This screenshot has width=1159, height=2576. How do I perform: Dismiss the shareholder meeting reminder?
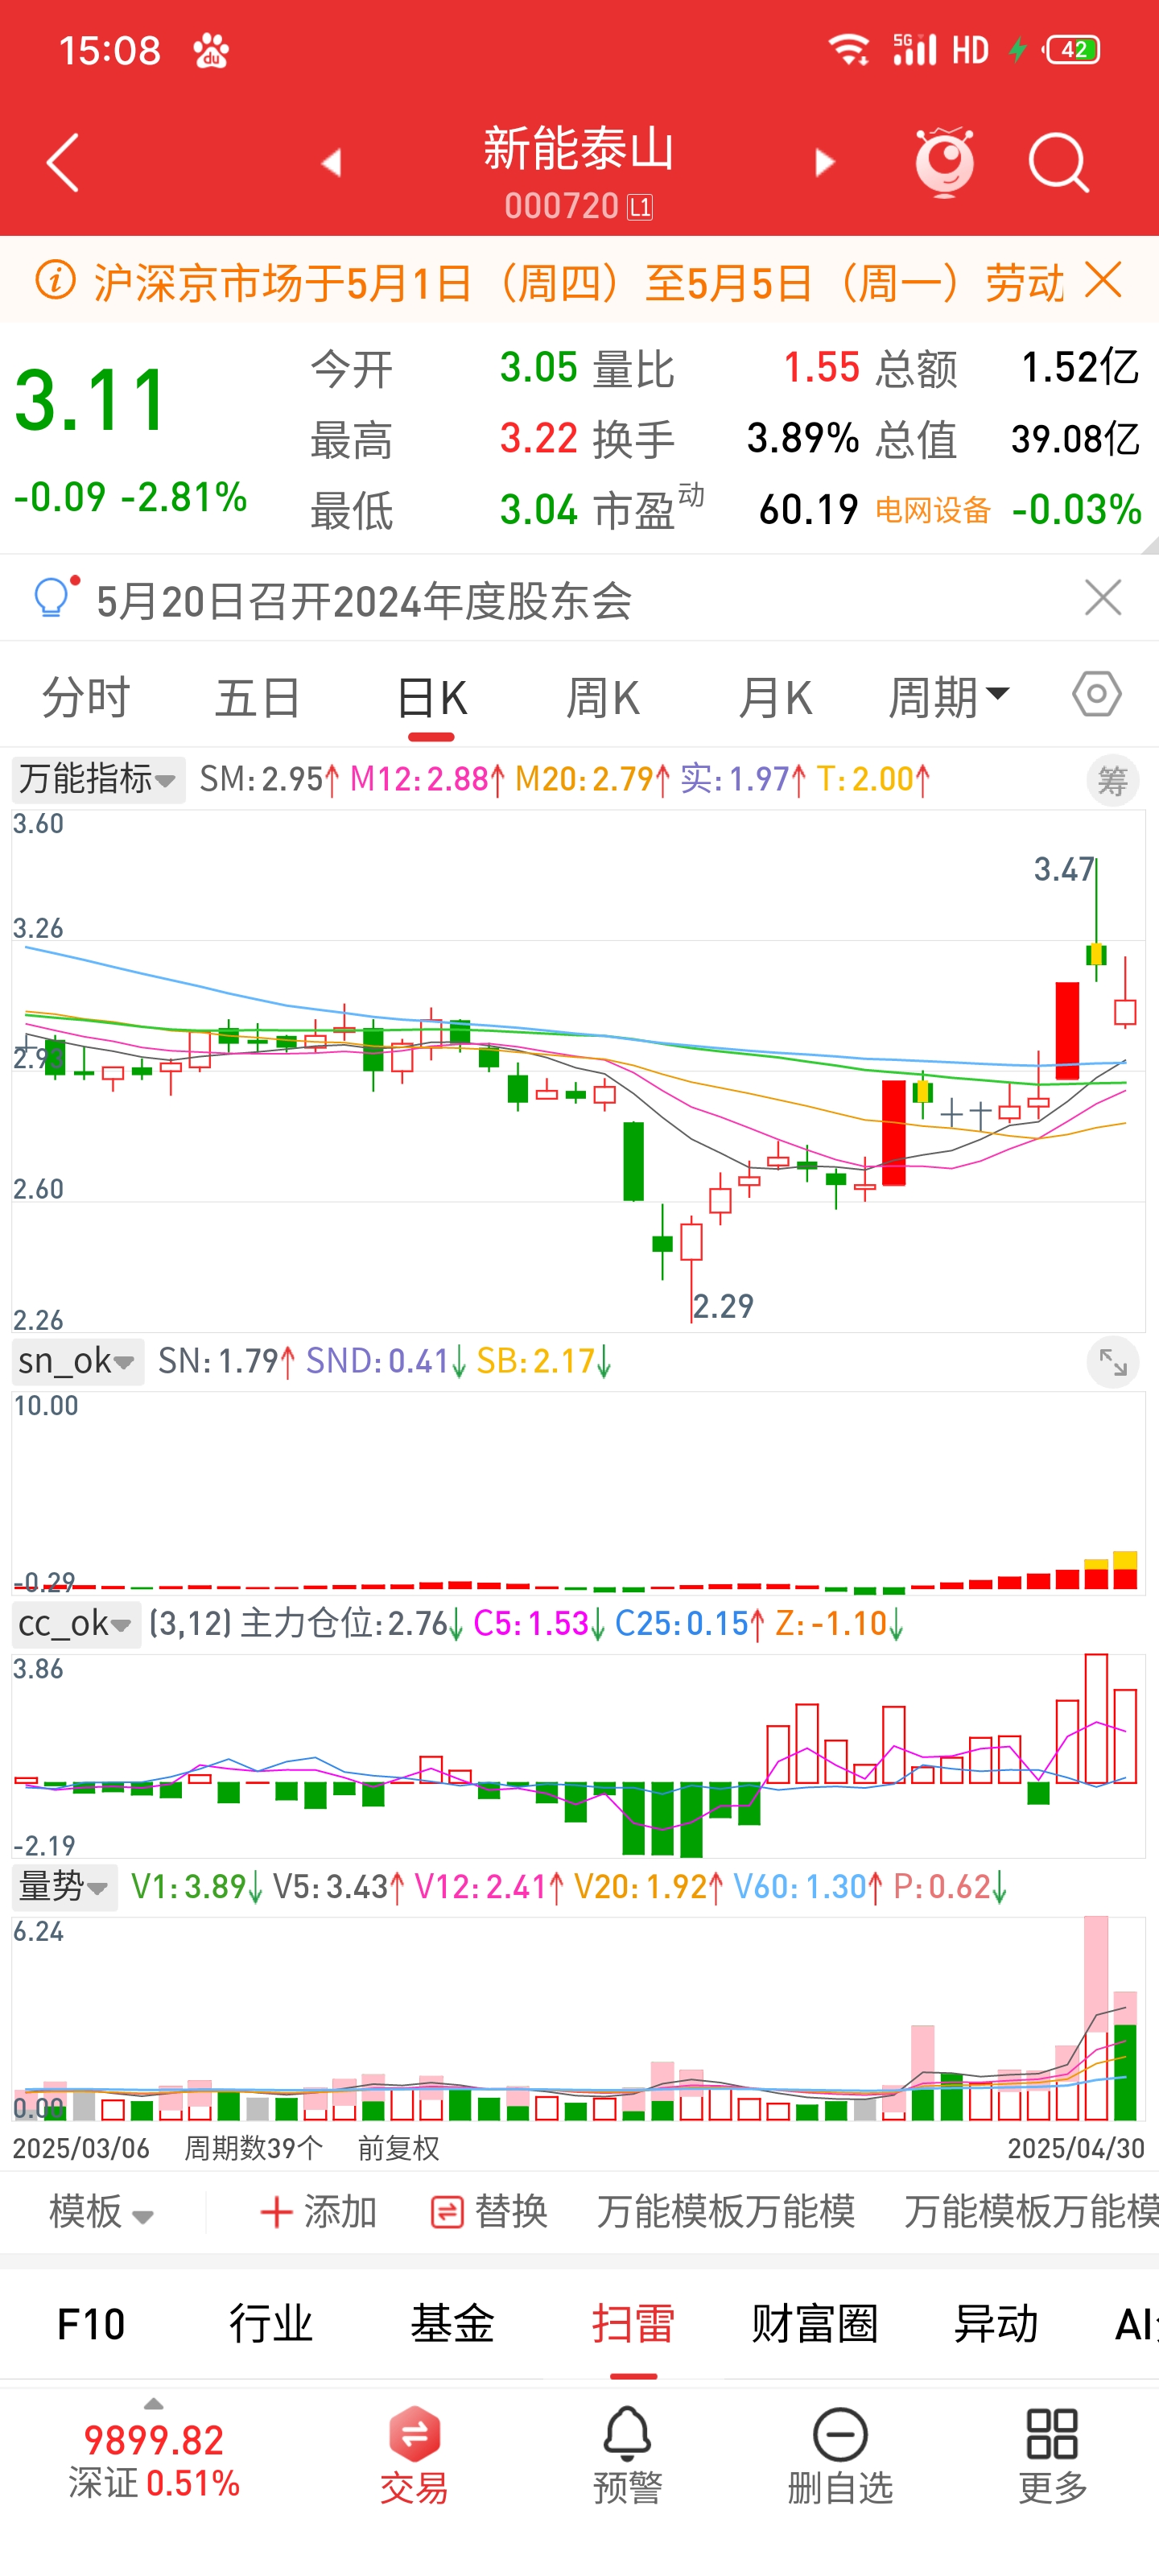[1103, 598]
